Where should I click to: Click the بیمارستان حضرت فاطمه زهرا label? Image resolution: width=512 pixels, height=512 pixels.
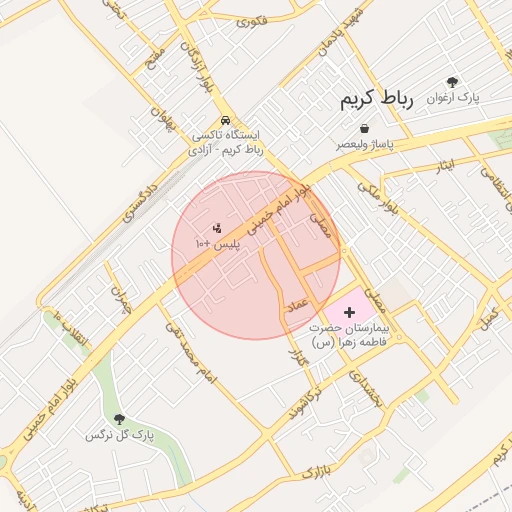[349, 335]
